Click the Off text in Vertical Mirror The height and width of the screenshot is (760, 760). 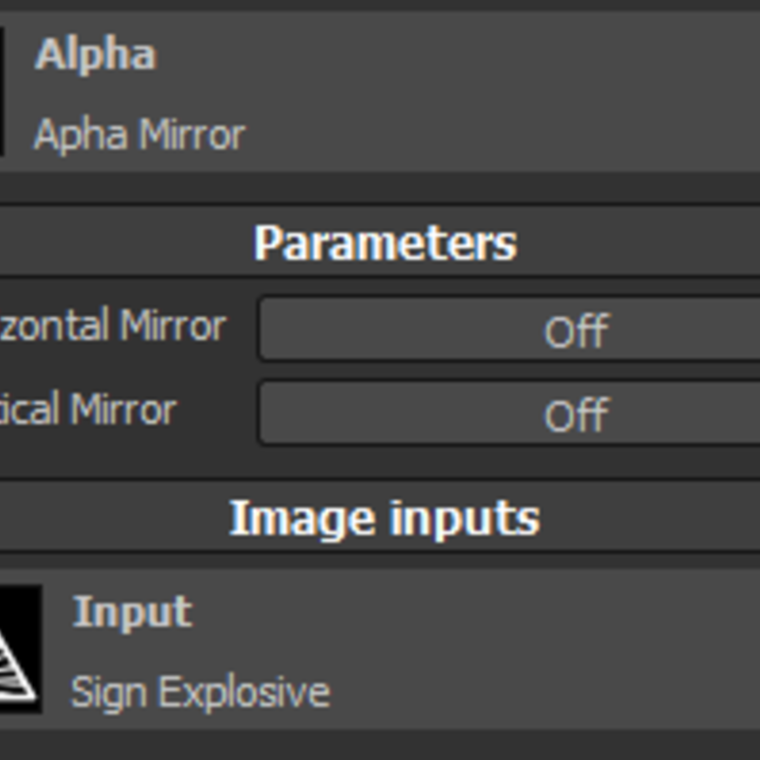click(x=576, y=415)
